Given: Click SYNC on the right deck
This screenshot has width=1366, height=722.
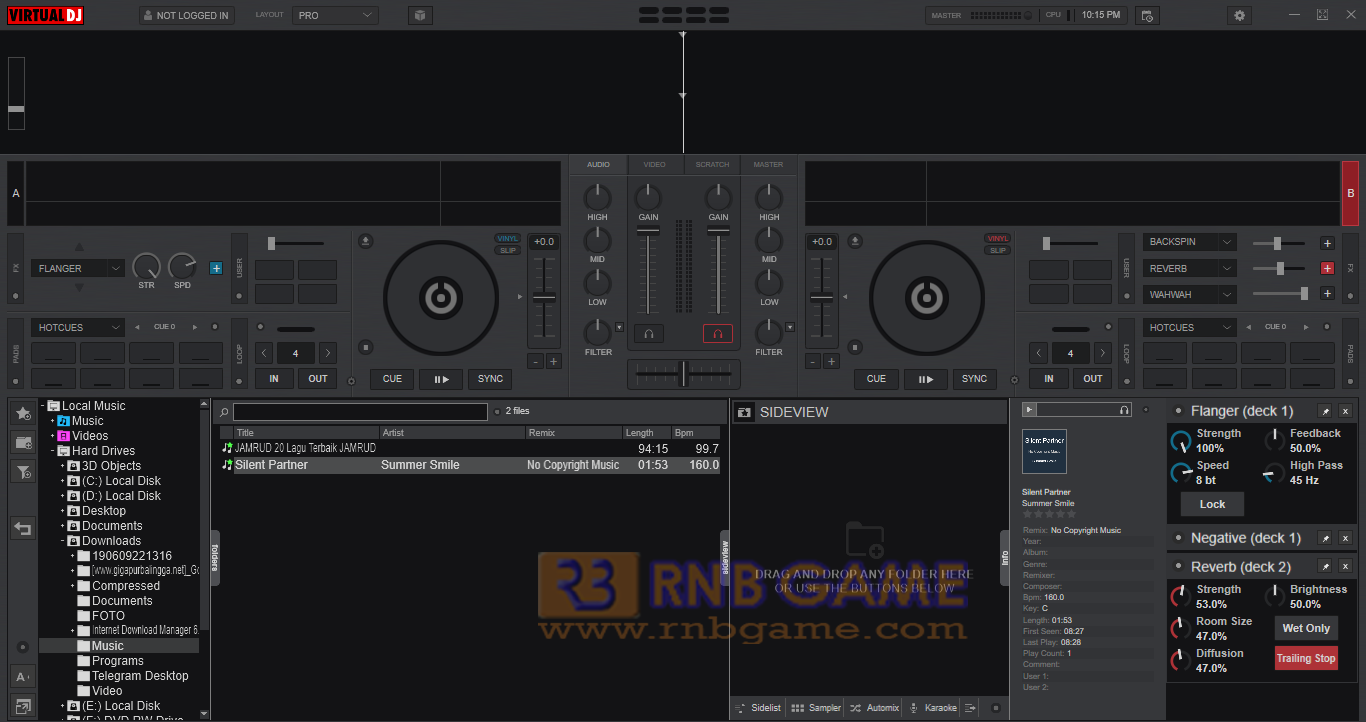Looking at the screenshot, I should [x=974, y=379].
